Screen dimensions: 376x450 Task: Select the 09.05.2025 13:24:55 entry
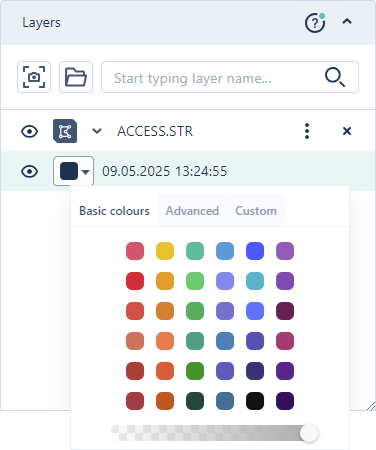pos(165,171)
